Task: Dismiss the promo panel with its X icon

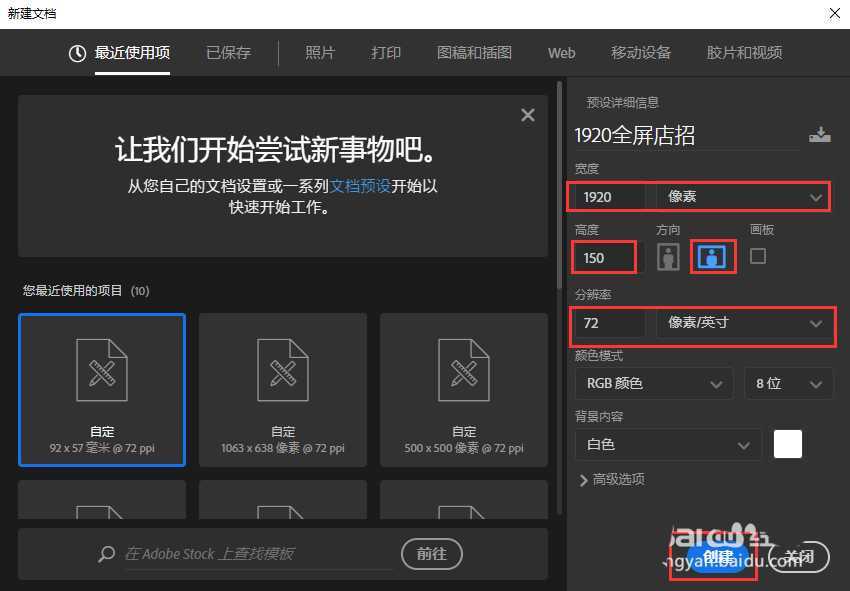Action: pyautogui.click(x=527, y=114)
